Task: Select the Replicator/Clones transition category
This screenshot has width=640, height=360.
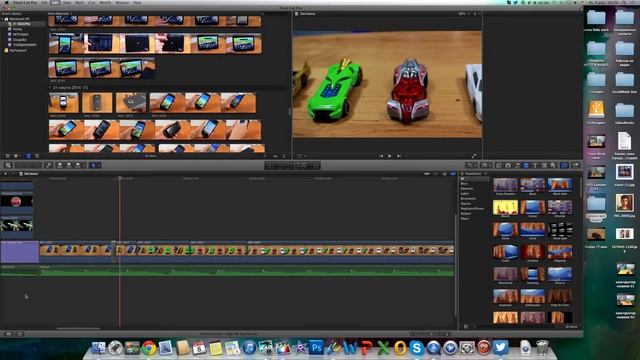Action: tap(472, 209)
